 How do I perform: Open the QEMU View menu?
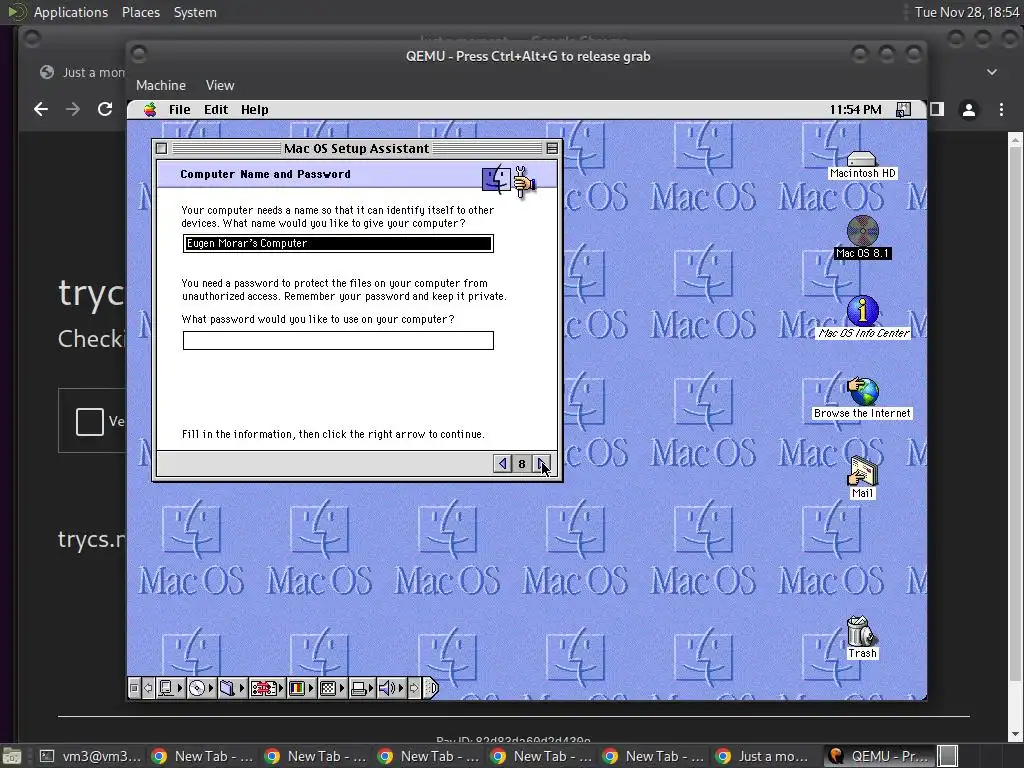pyautogui.click(x=220, y=86)
